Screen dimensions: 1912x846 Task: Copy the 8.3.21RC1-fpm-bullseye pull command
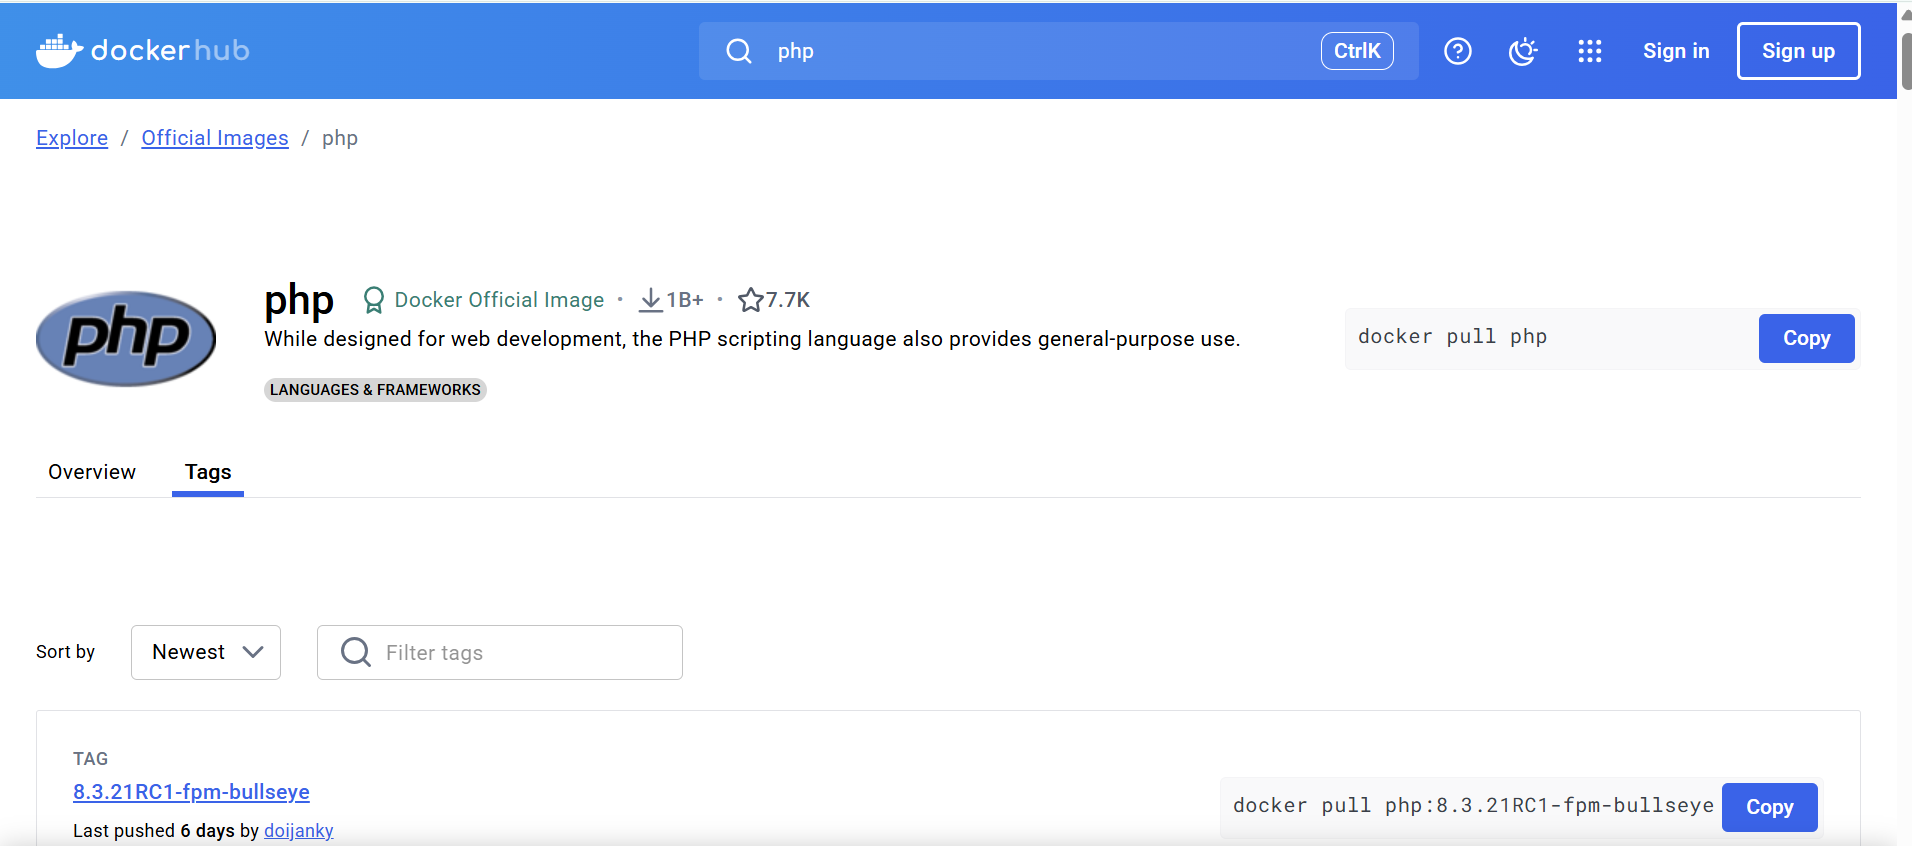(1769, 807)
